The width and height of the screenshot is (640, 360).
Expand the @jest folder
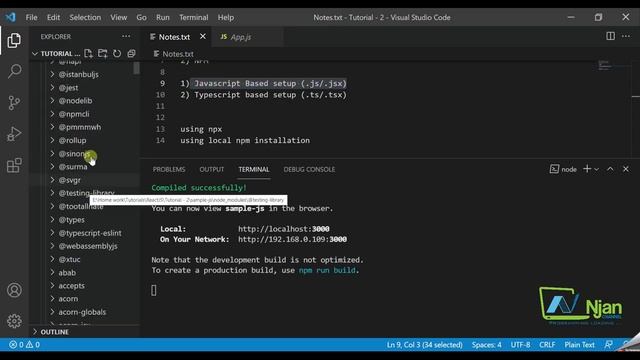click(x=68, y=88)
